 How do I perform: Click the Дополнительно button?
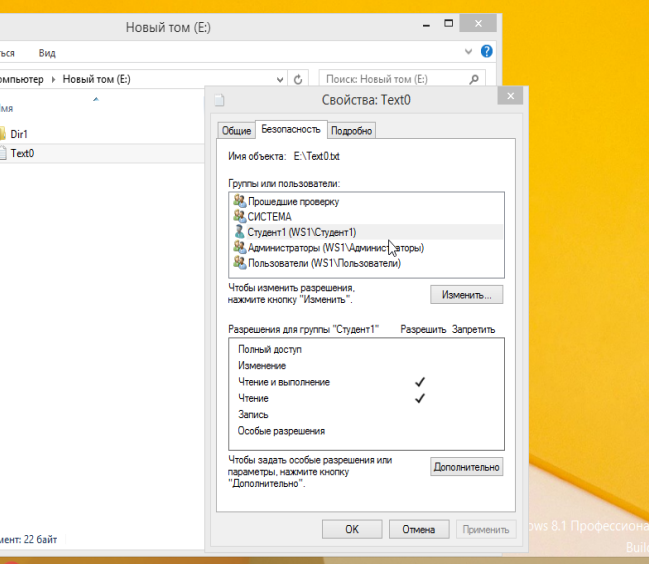467,467
